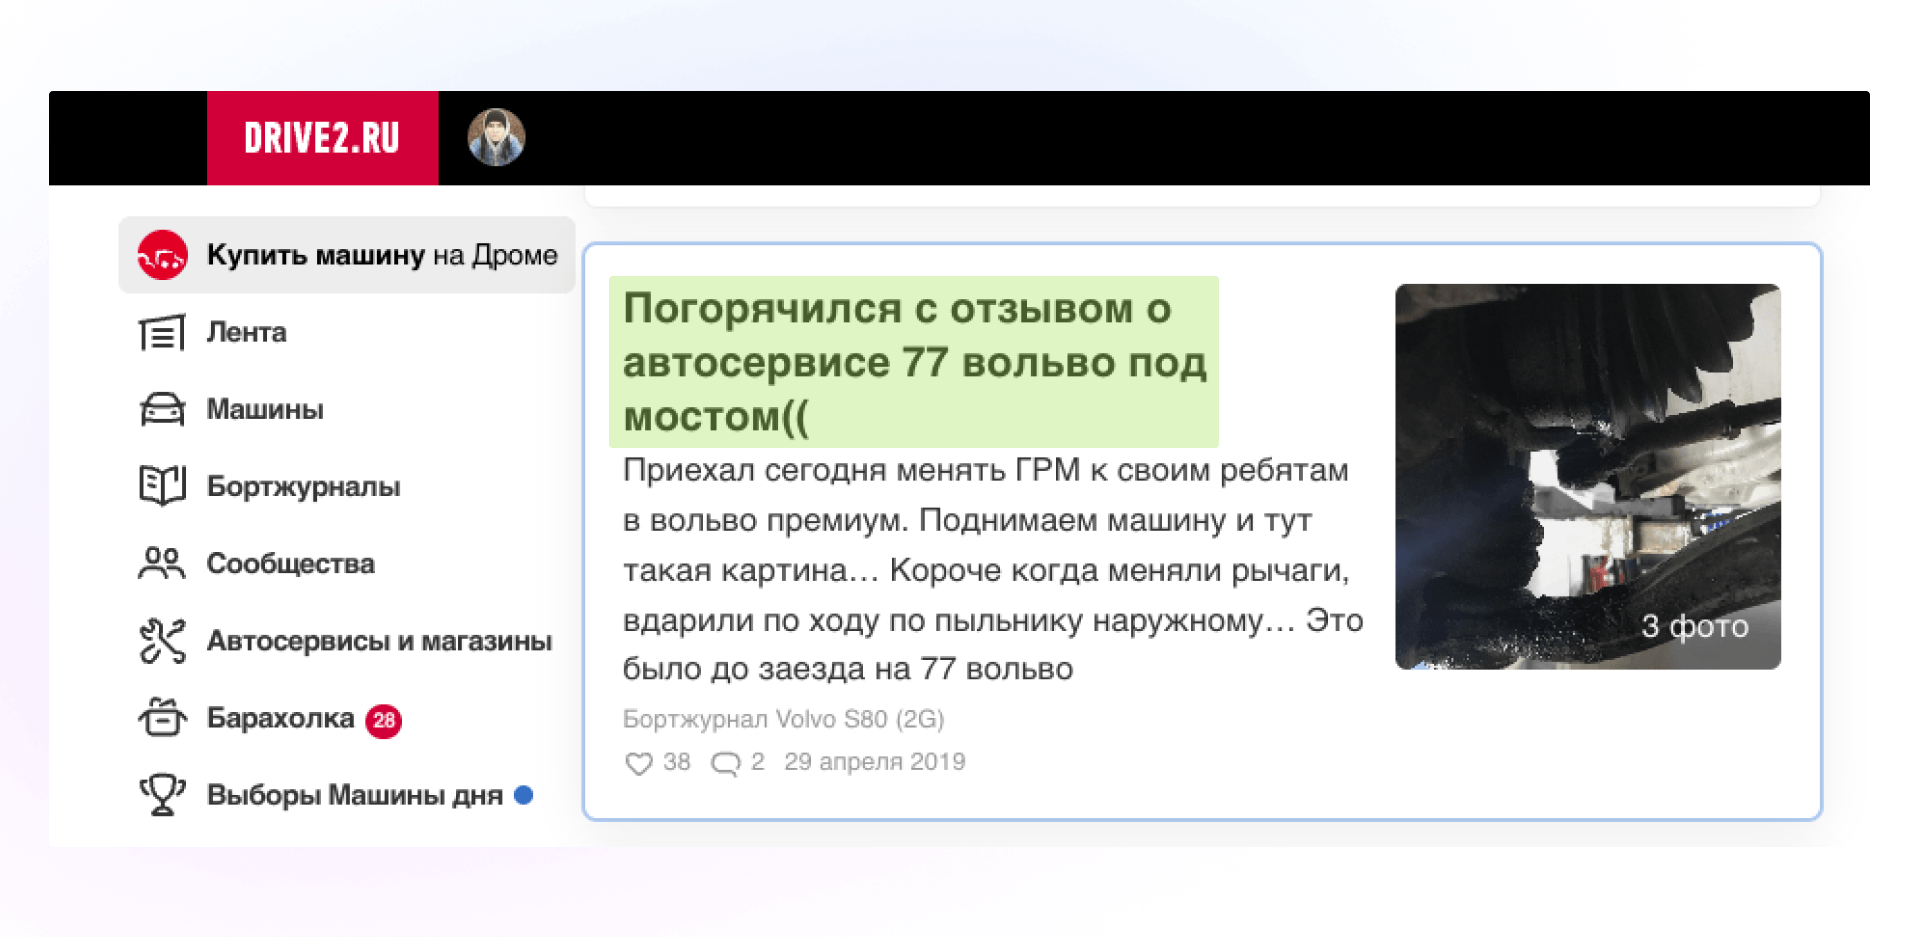Open Автосервисы и магазины
The width and height of the screenshot is (1920, 937).
pos(379,641)
